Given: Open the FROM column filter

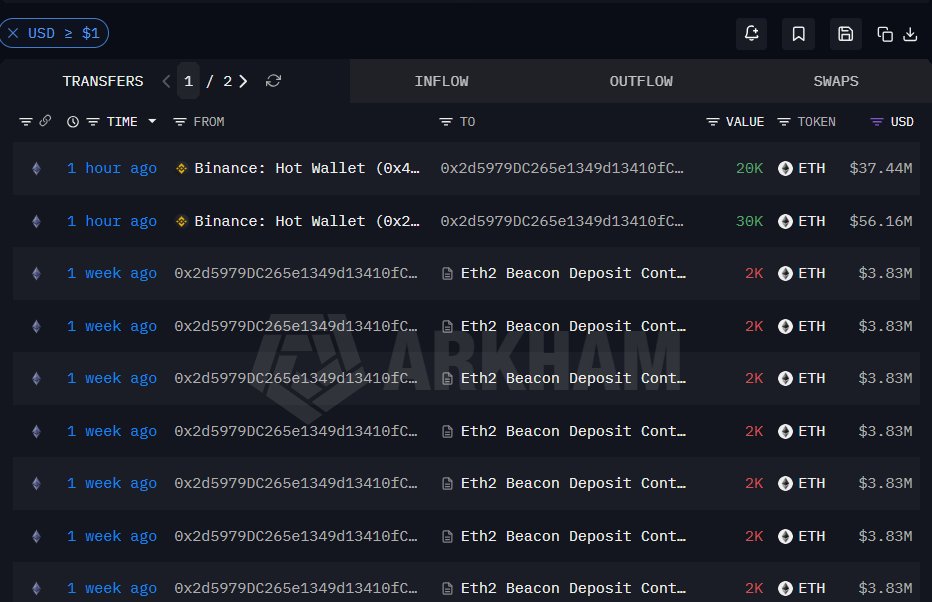Looking at the screenshot, I should pyautogui.click(x=180, y=122).
